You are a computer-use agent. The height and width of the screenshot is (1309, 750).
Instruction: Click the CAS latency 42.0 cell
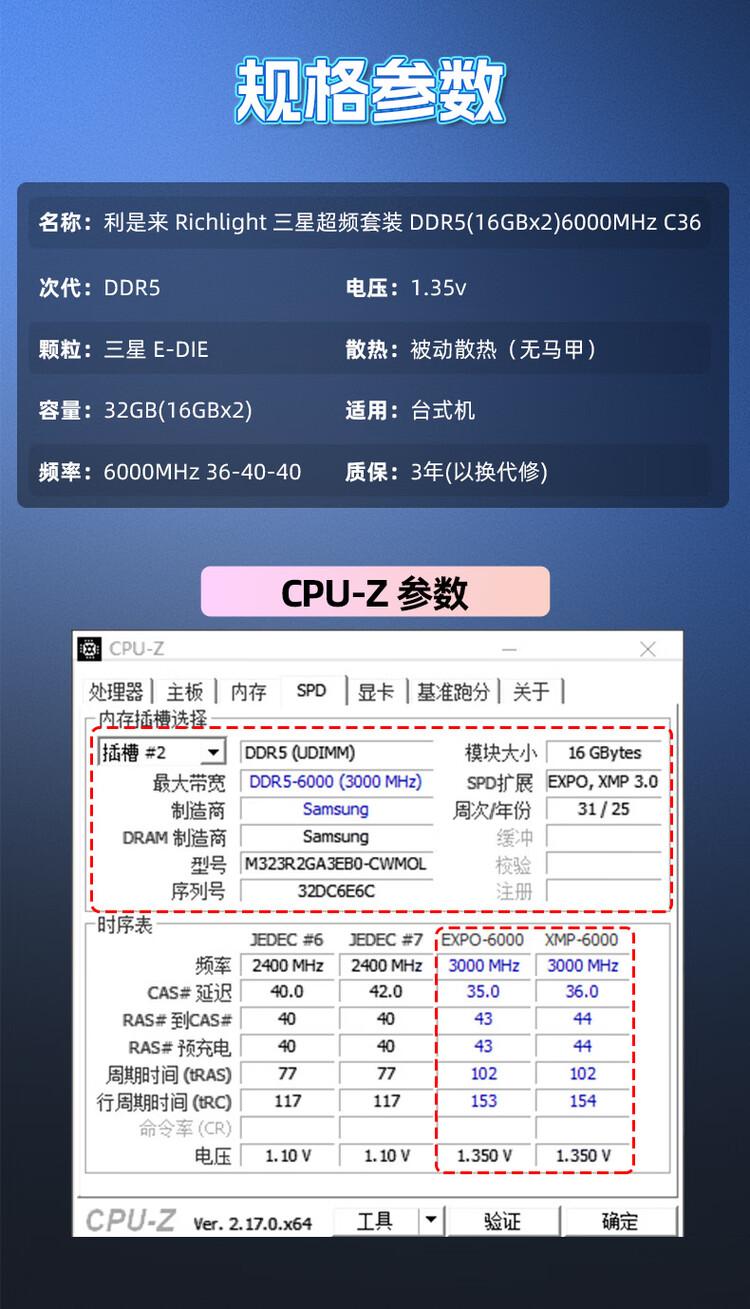(386, 992)
